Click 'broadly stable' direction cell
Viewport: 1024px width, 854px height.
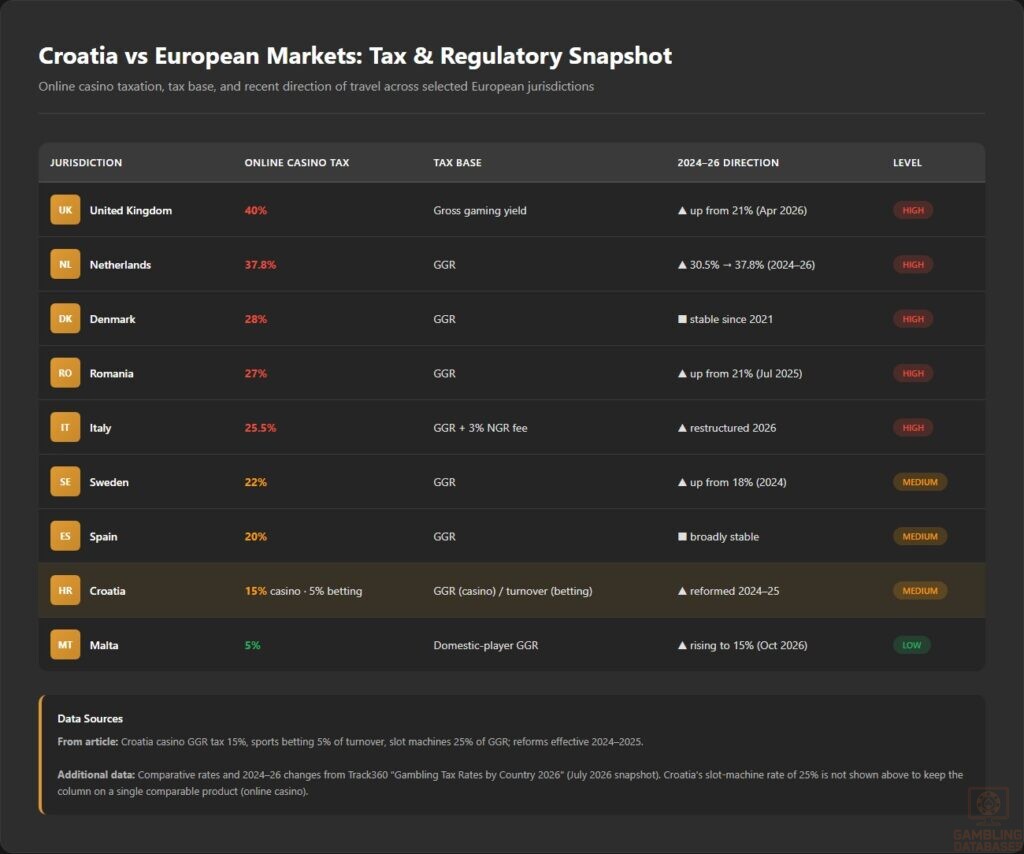pyautogui.click(x=718, y=537)
